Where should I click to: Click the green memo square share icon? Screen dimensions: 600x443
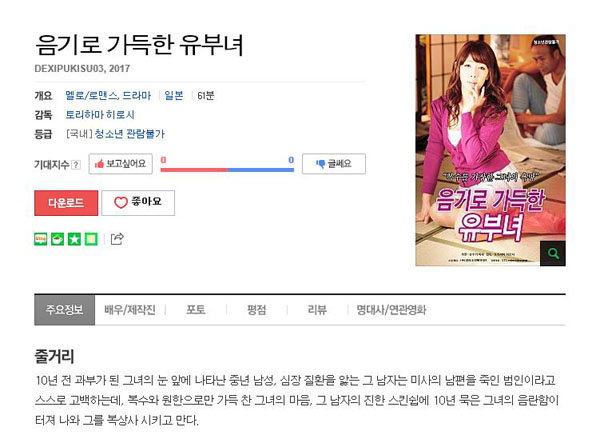coord(91,239)
